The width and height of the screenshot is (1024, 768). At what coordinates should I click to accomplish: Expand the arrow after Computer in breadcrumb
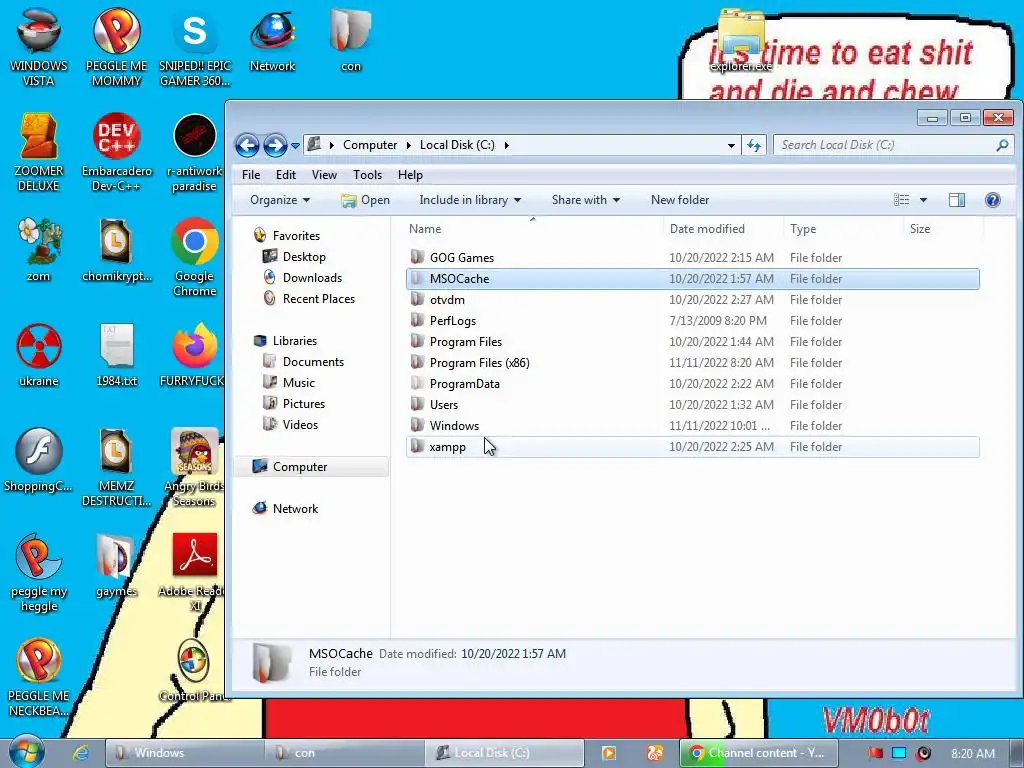pos(408,145)
